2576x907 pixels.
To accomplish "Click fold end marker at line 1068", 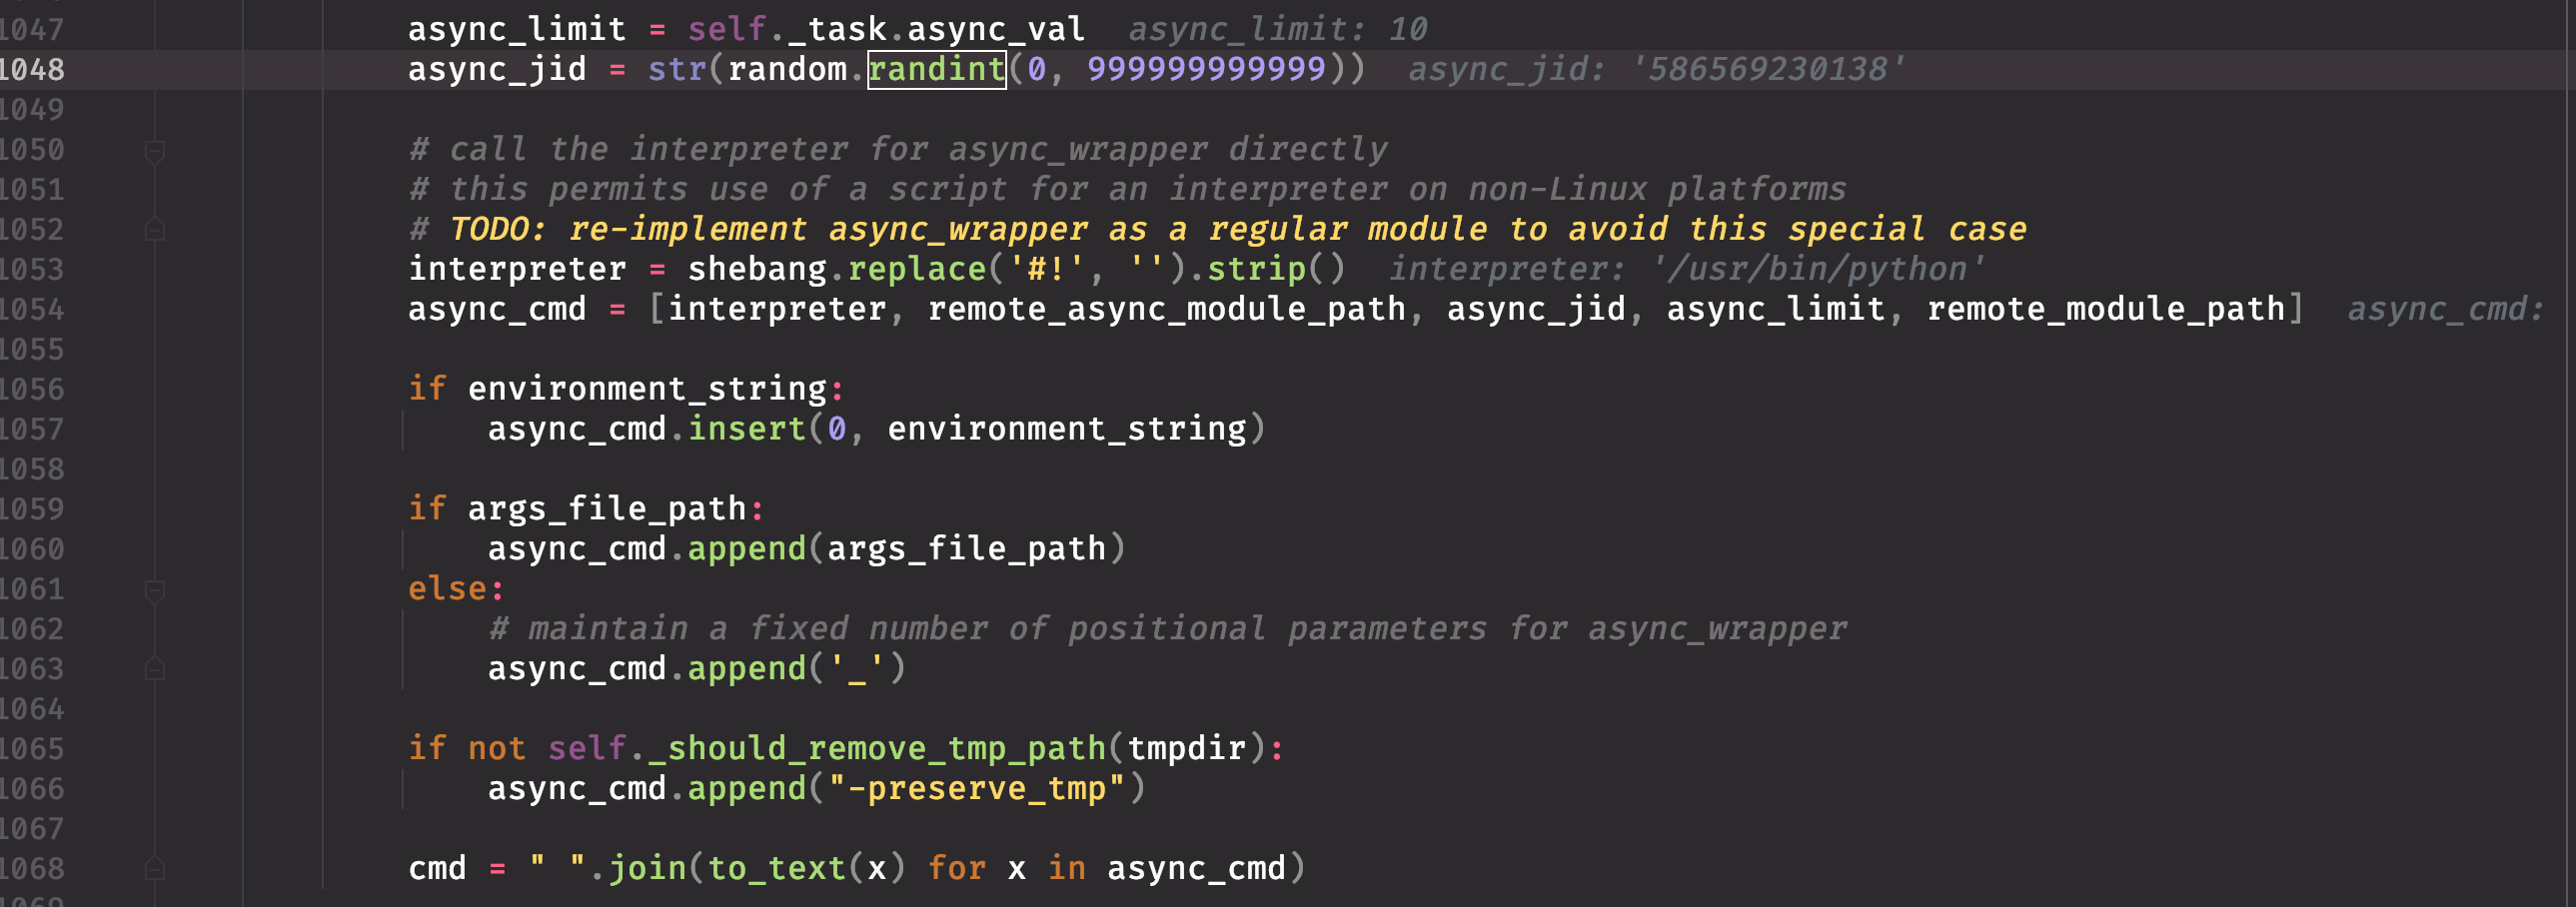I will (x=155, y=868).
